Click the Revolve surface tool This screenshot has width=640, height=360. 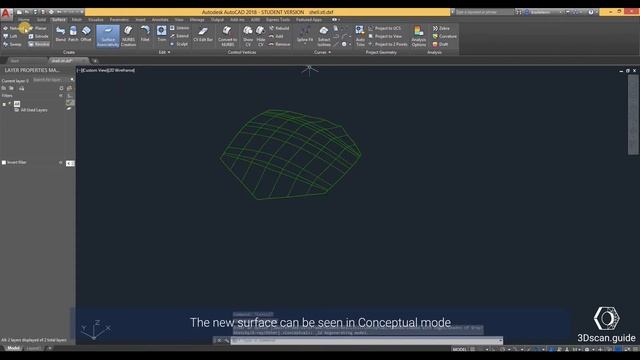click(x=39, y=44)
